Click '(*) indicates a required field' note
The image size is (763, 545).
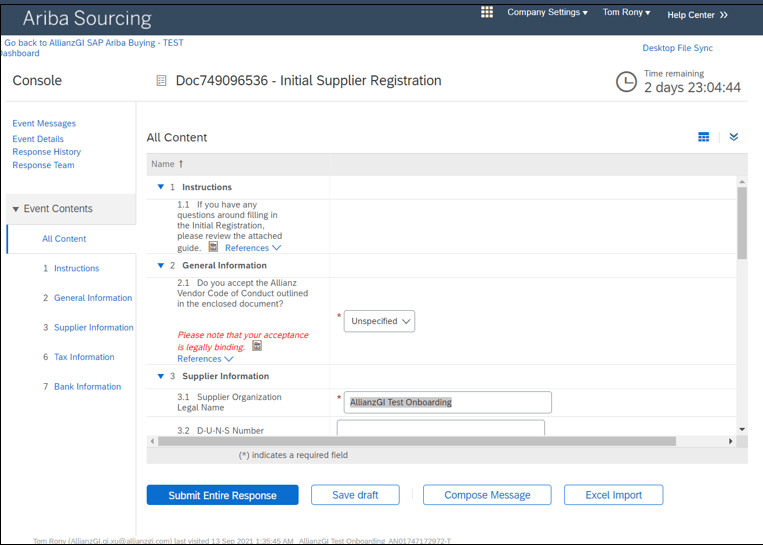tap(293, 455)
